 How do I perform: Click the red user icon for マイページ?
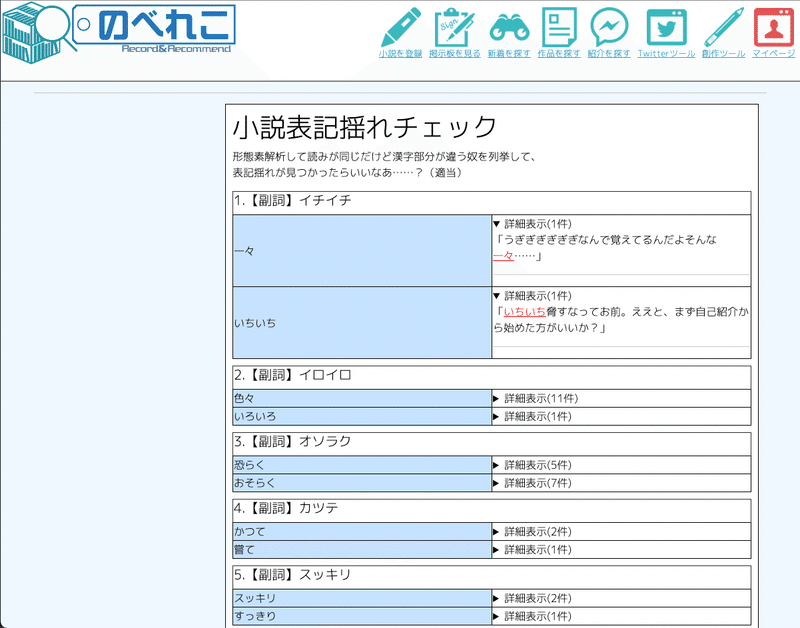tap(773, 27)
